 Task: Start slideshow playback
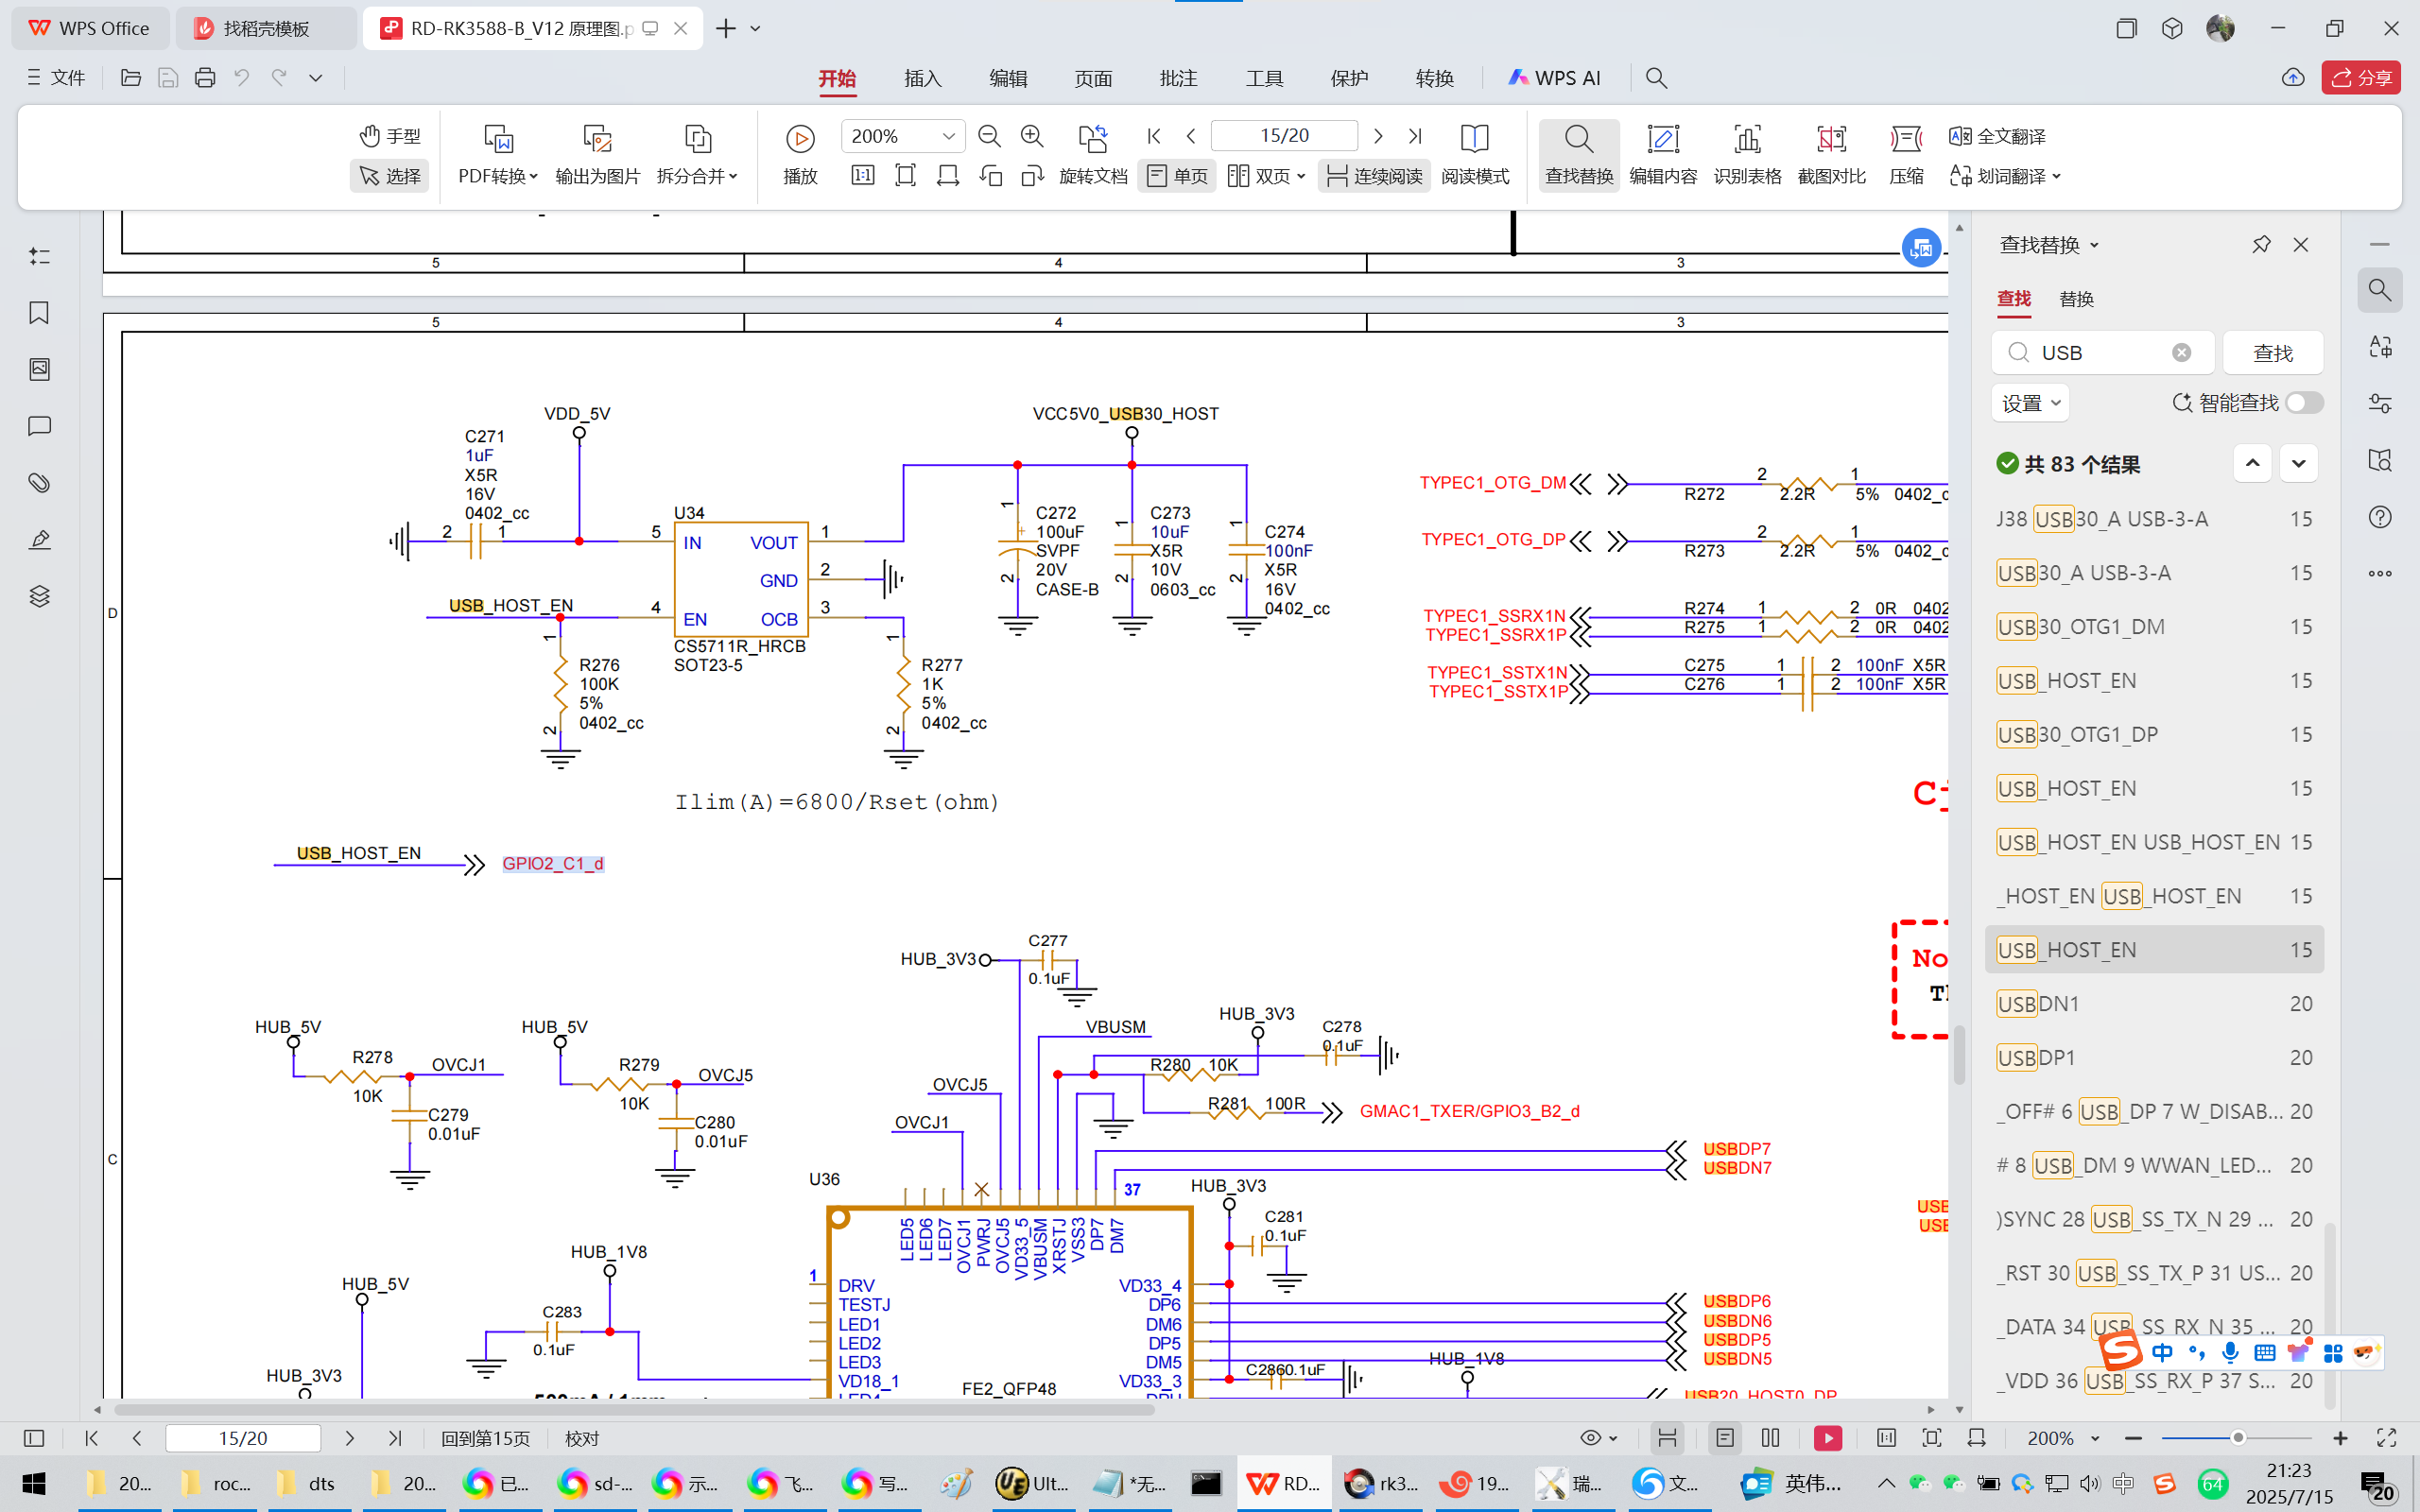800,154
